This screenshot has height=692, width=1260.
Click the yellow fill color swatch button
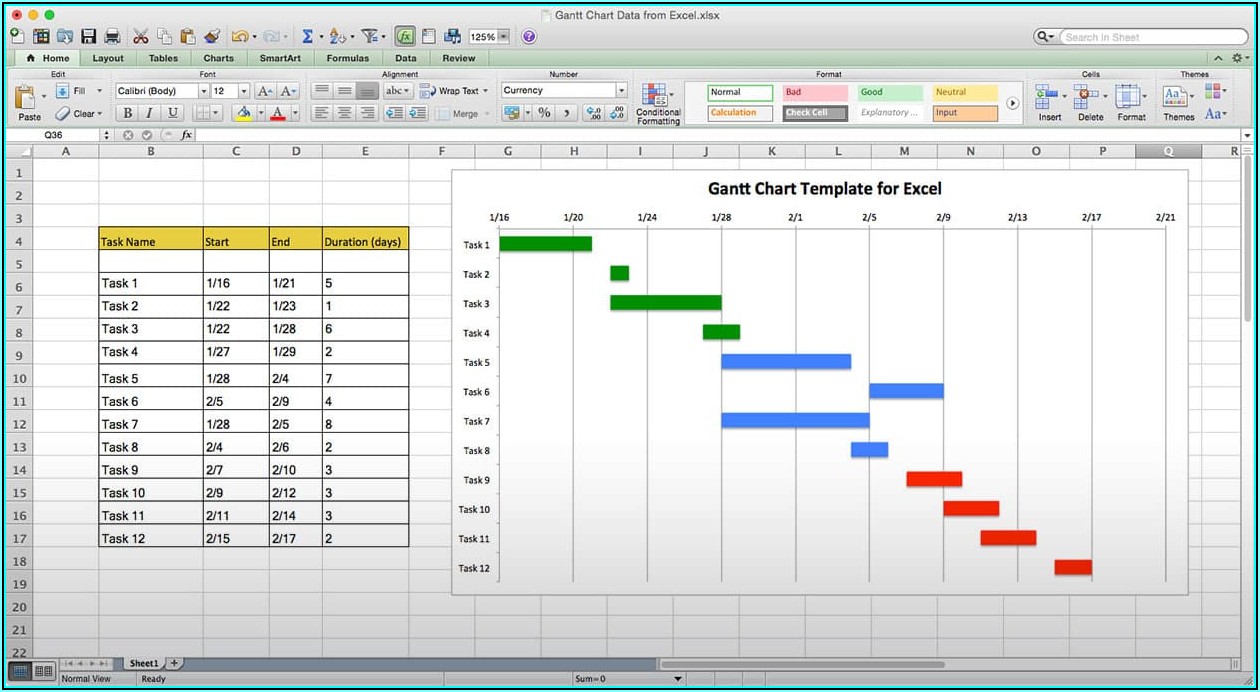(x=243, y=113)
